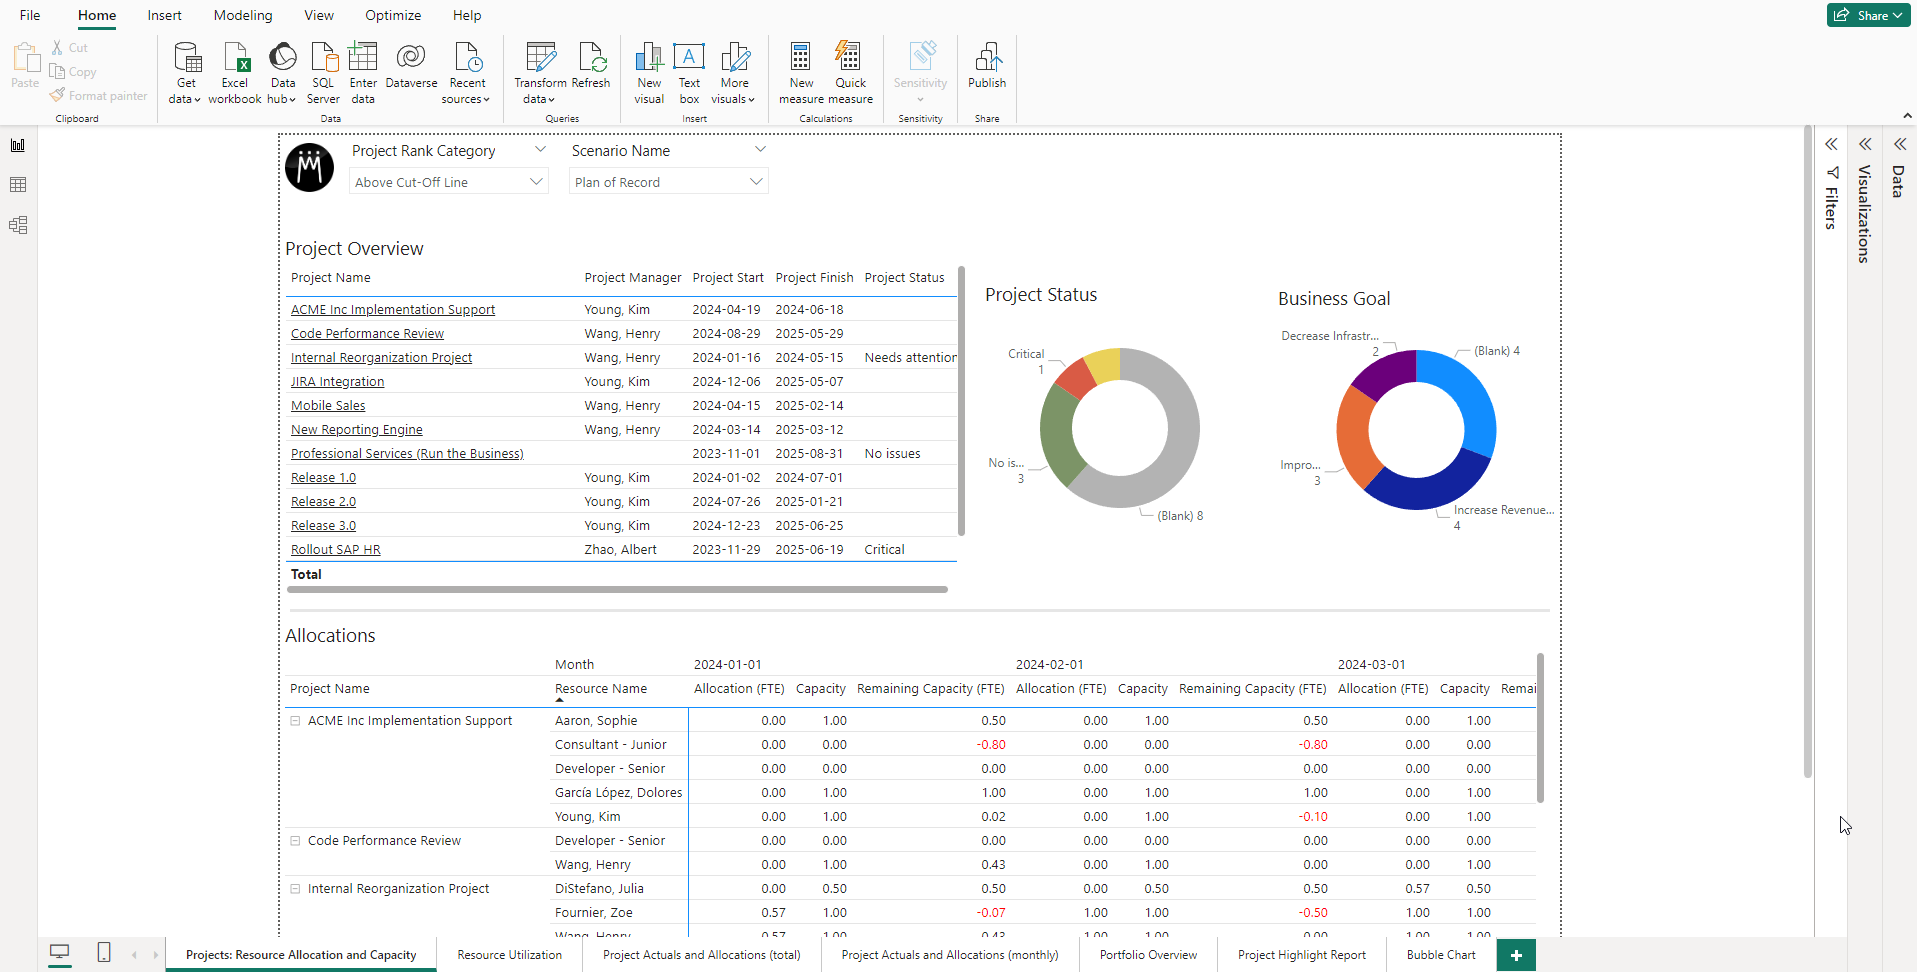Switch to Table view in sidebar

(18, 185)
